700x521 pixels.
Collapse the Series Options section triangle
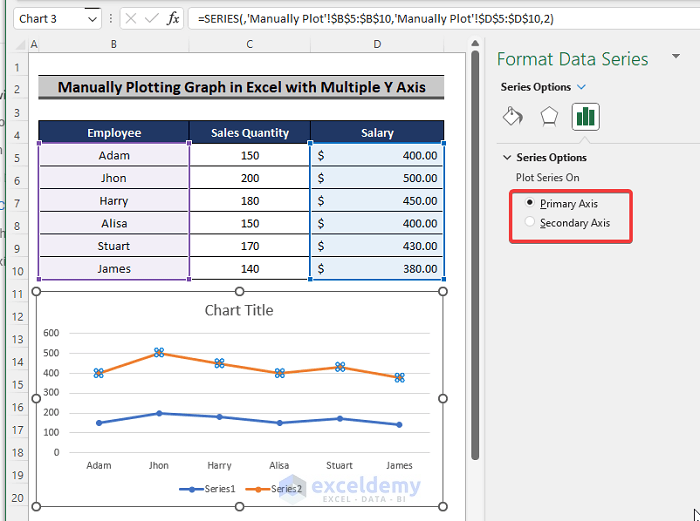(x=506, y=158)
